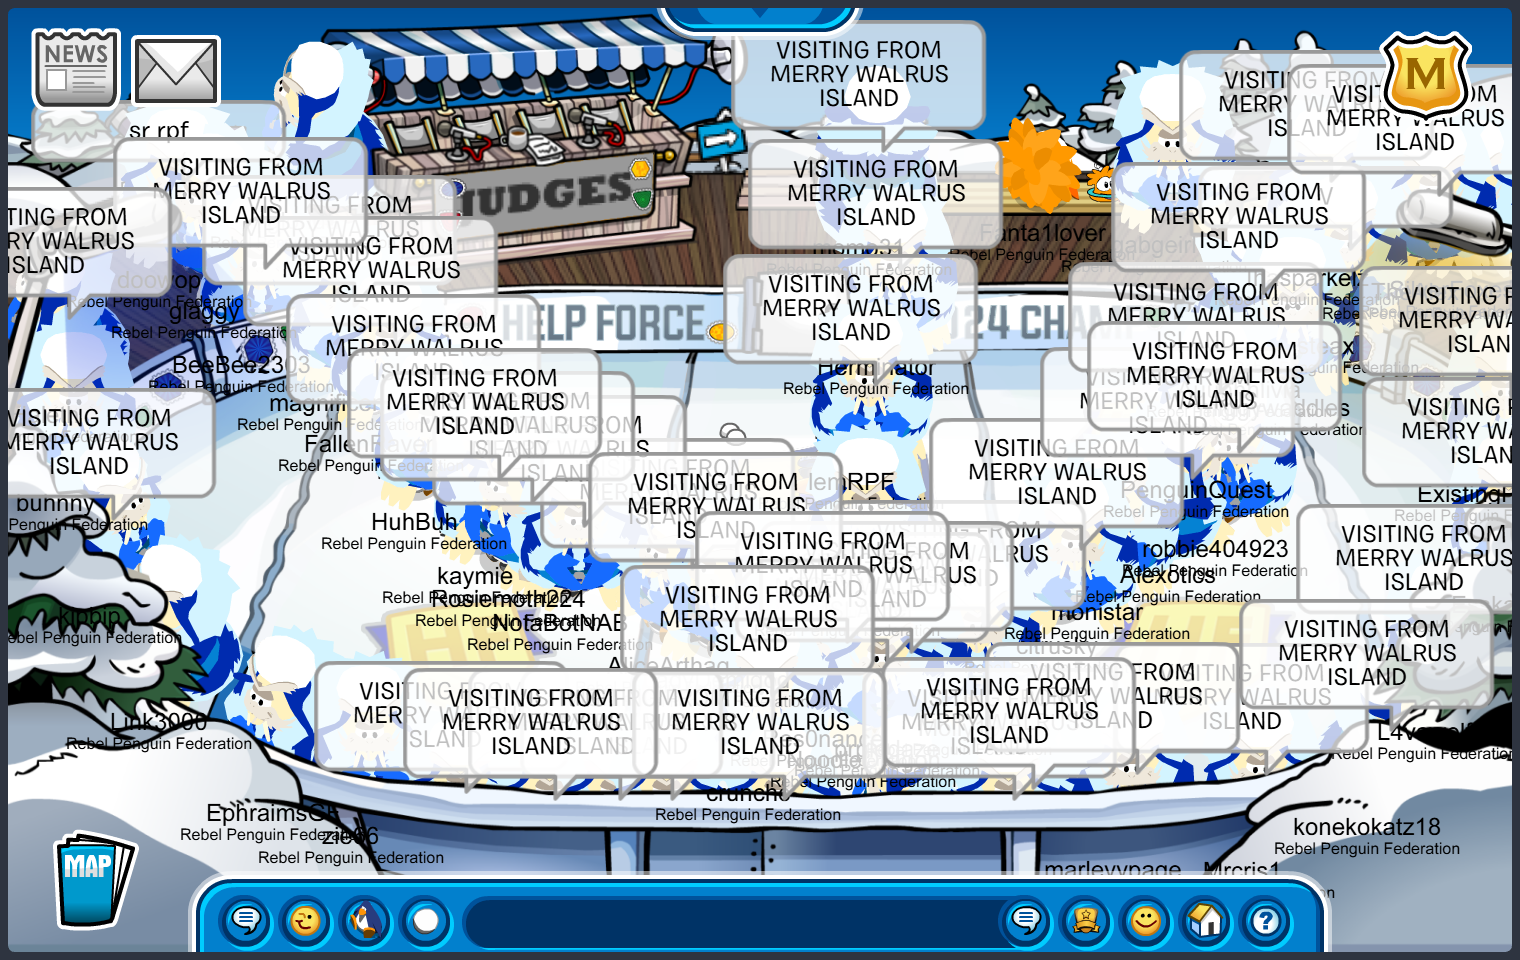Select penguin name bunnny
This screenshot has height=960, width=1520.
pyautogui.click(x=55, y=503)
